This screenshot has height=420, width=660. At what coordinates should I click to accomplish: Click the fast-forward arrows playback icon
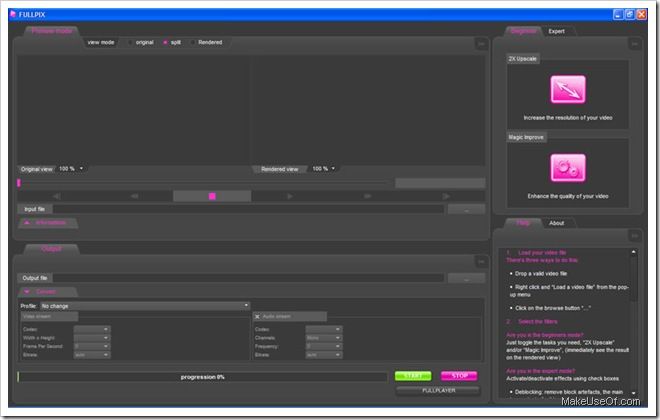pyautogui.click(x=369, y=196)
